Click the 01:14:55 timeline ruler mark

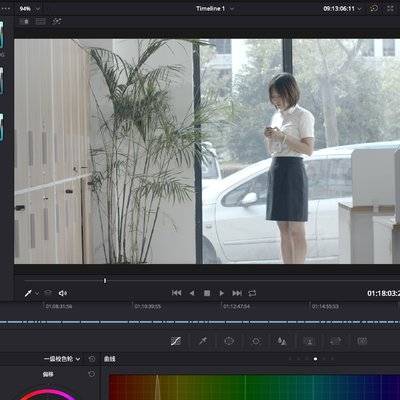click(x=325, y=306)
